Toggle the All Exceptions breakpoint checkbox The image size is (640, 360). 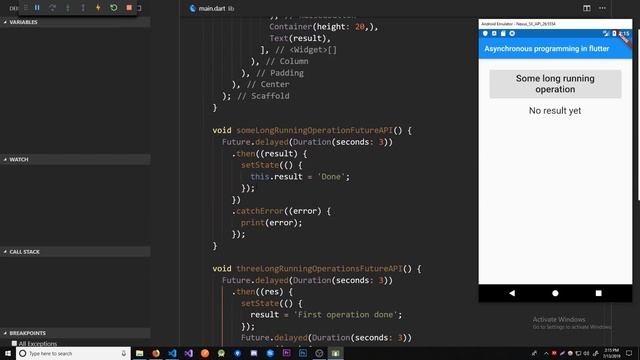(x=14, y=344)
